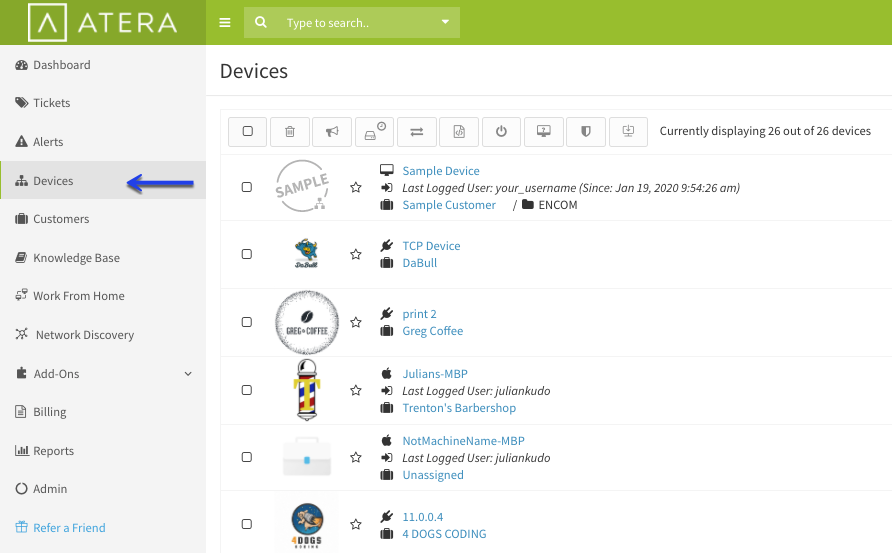
Task: Check the Julians-MBP row checkbox
Action: coord(247,390)
